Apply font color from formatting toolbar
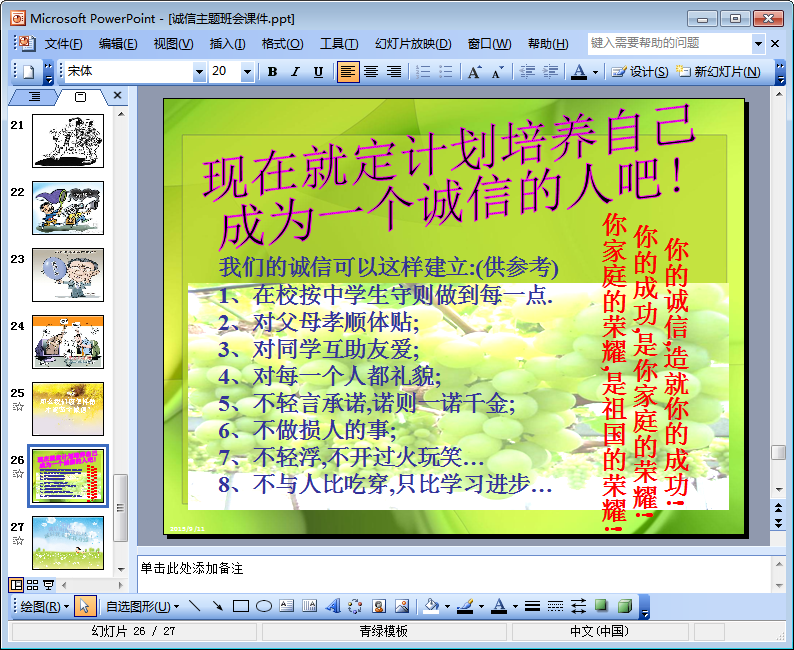The height and width of the screenshot is (650, 794). pyautogui.click(x=579, y=72)
